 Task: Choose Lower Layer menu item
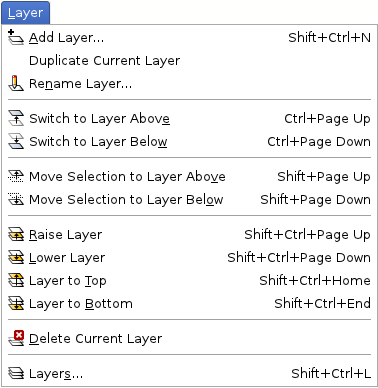point(189,257)
